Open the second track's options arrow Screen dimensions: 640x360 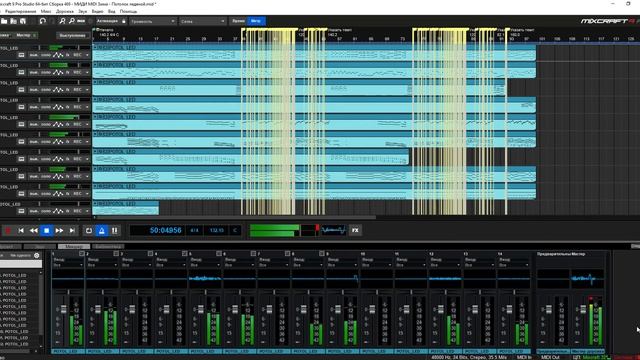click(x=87, y=72)
